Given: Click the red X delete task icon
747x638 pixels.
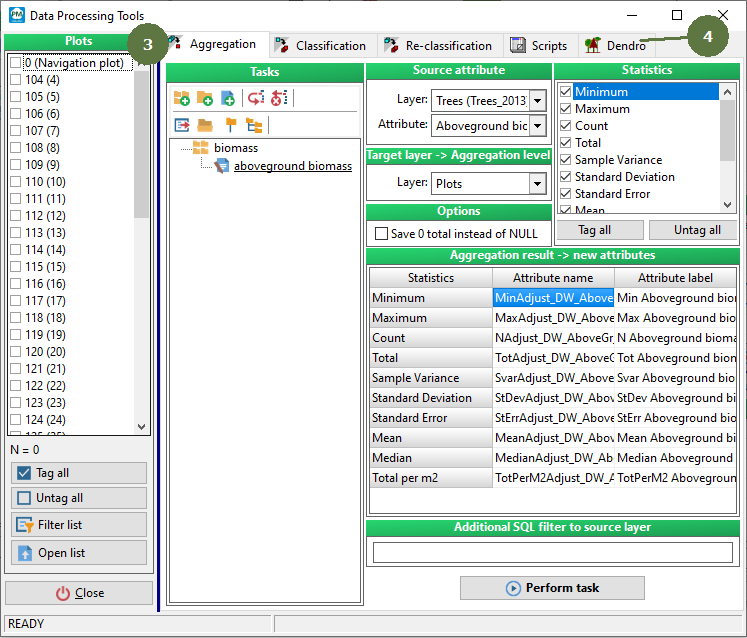Looking at the screenshot, I should coord(279,98).
